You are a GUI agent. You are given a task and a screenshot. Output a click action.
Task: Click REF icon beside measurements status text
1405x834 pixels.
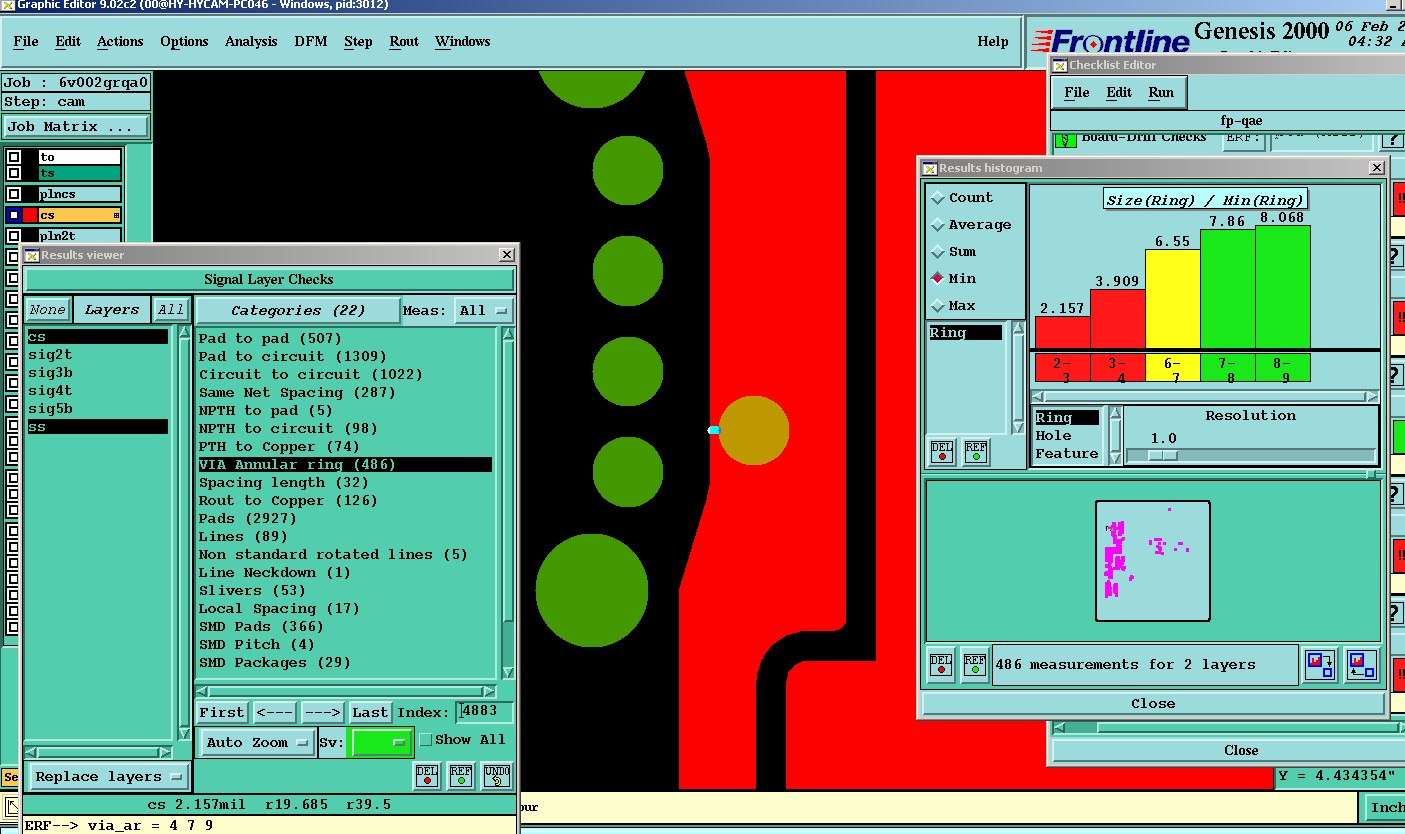coord(975,665)
